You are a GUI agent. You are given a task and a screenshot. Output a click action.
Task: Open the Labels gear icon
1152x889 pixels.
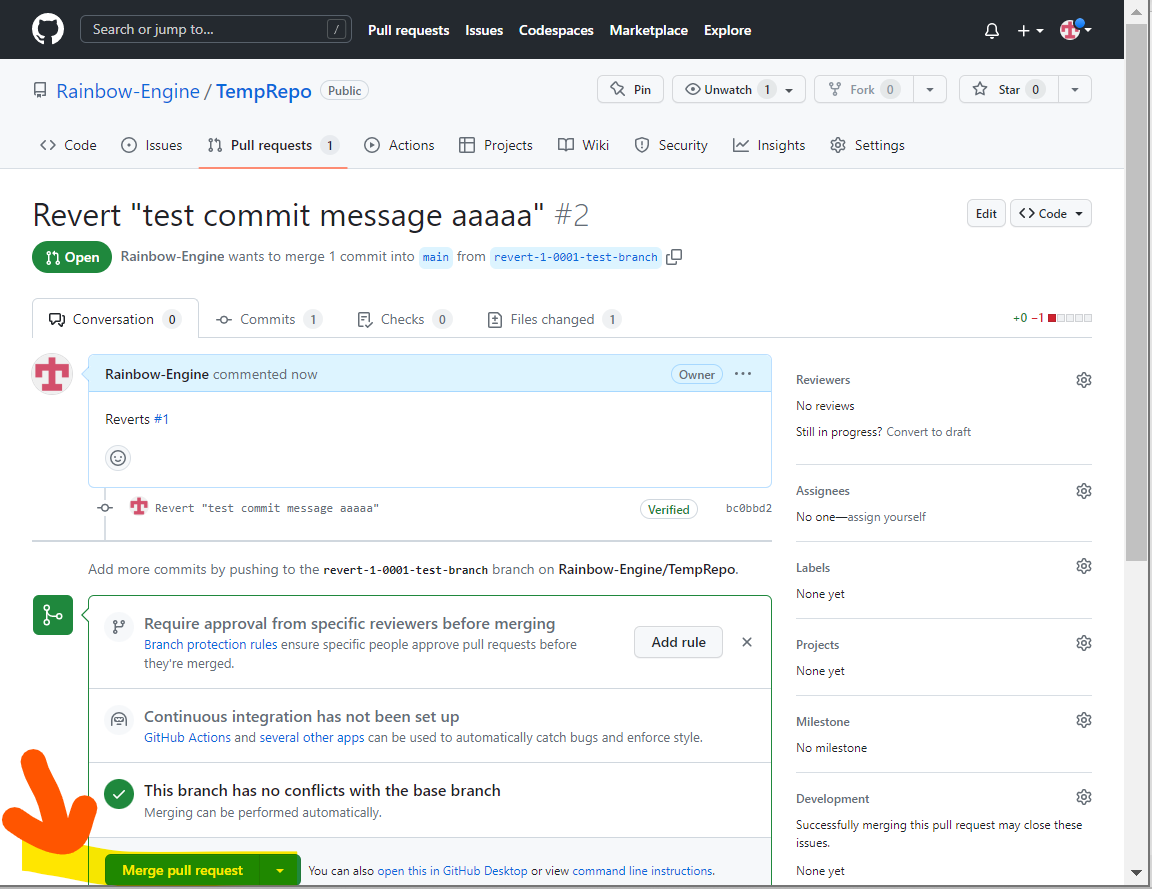1084,566
